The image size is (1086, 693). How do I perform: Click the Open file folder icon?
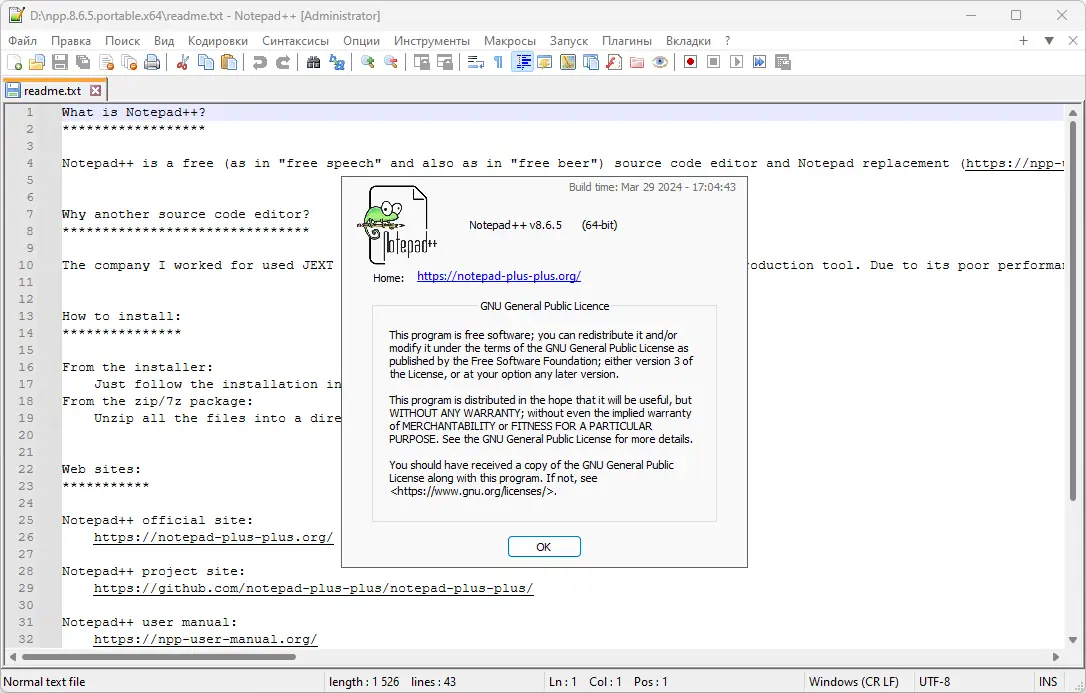click(37, 62)
